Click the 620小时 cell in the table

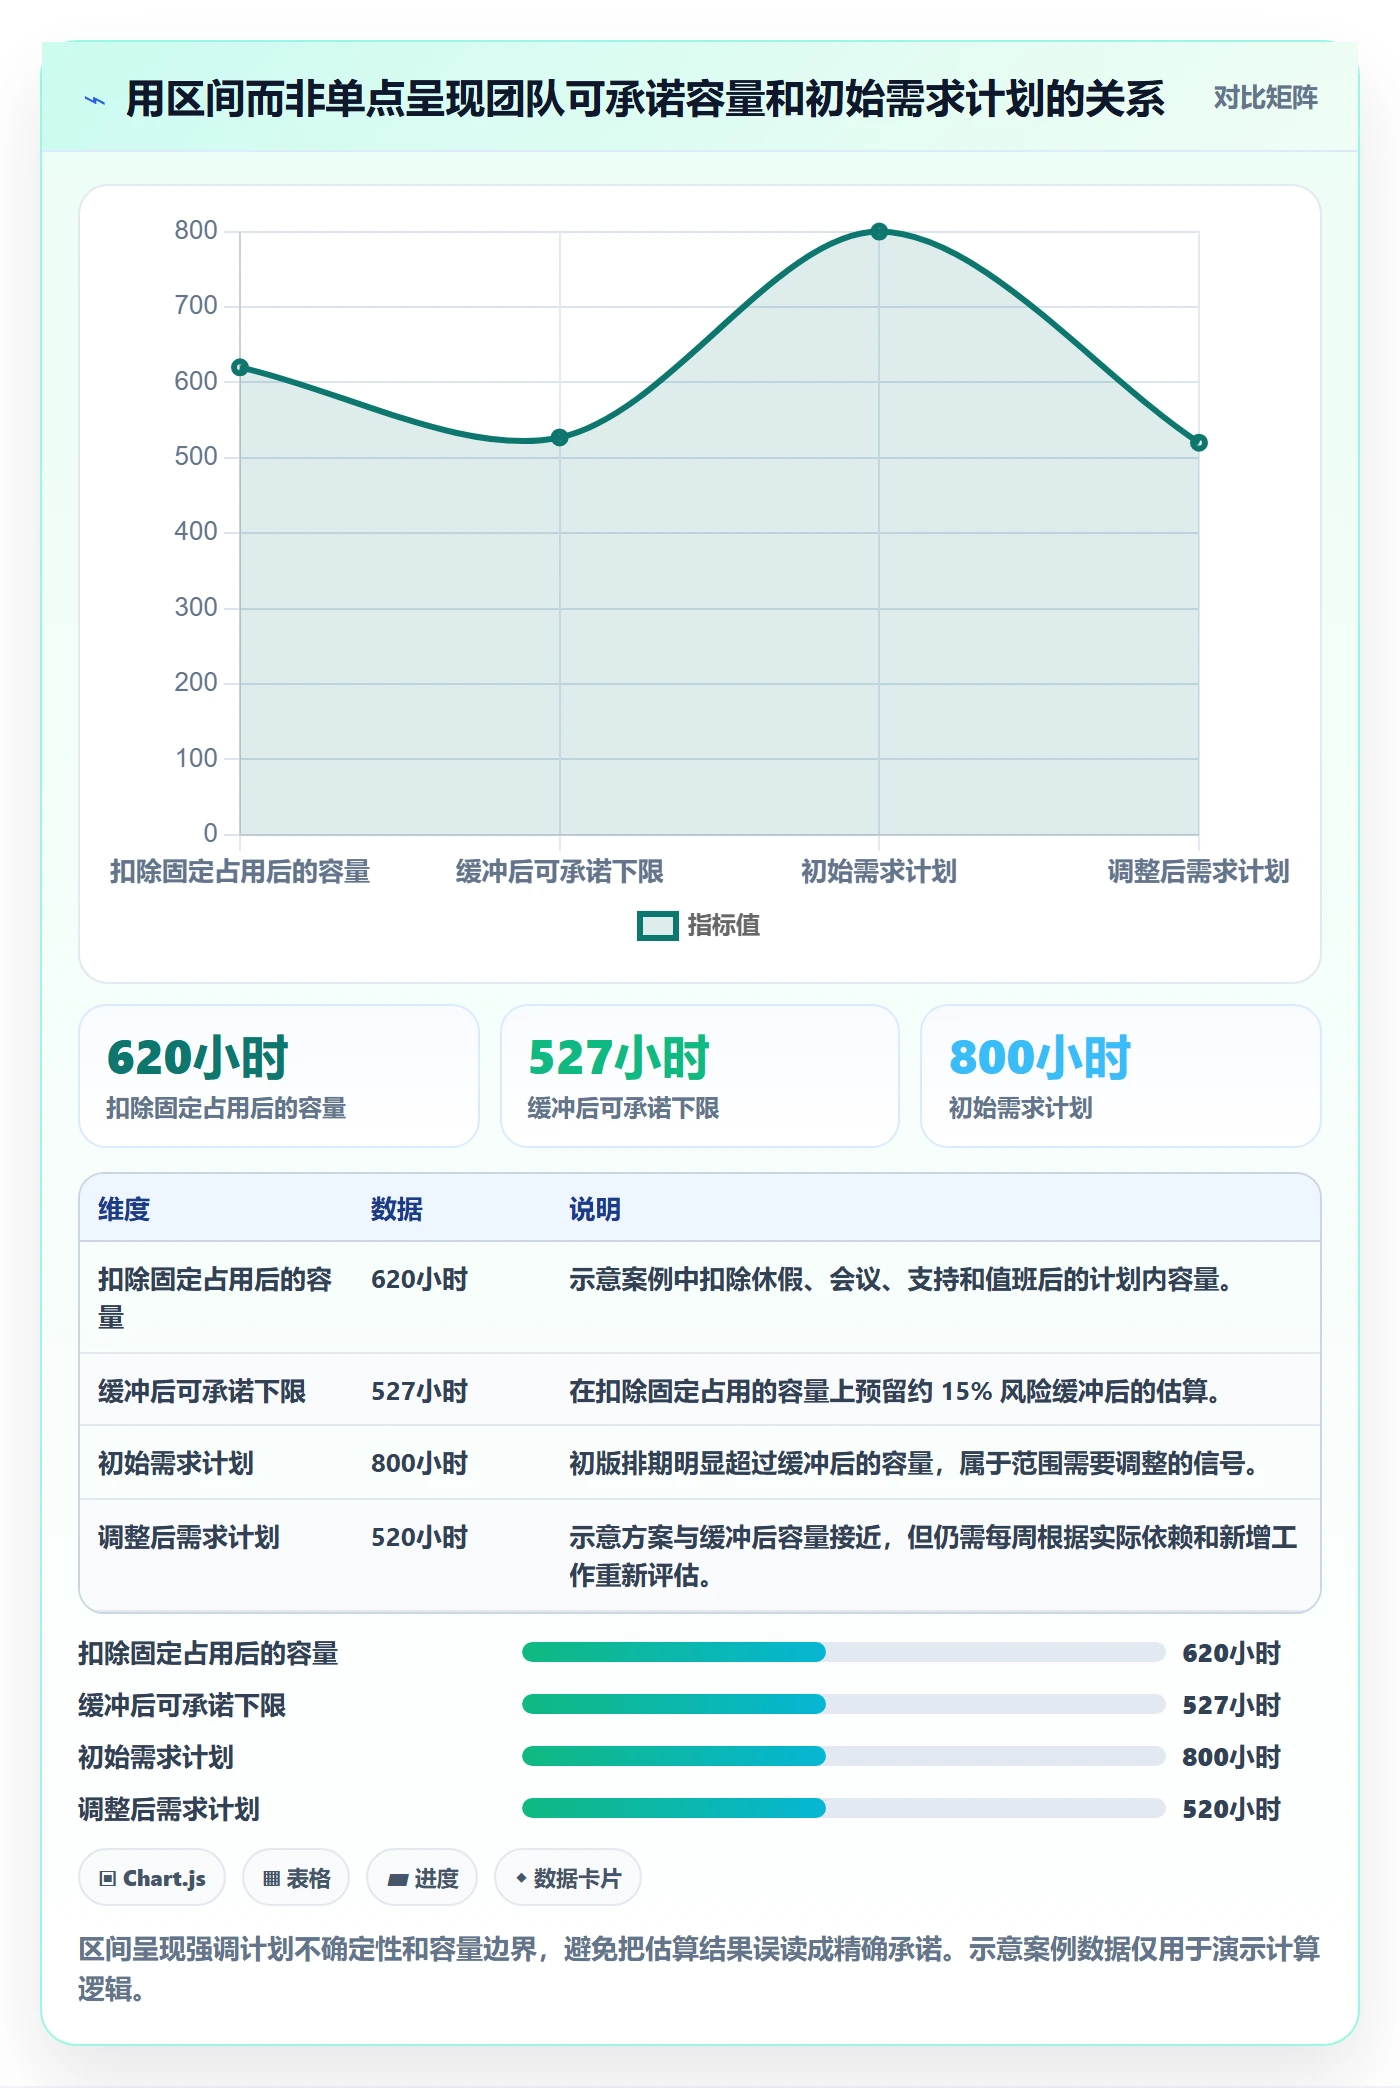point(420,1279)
